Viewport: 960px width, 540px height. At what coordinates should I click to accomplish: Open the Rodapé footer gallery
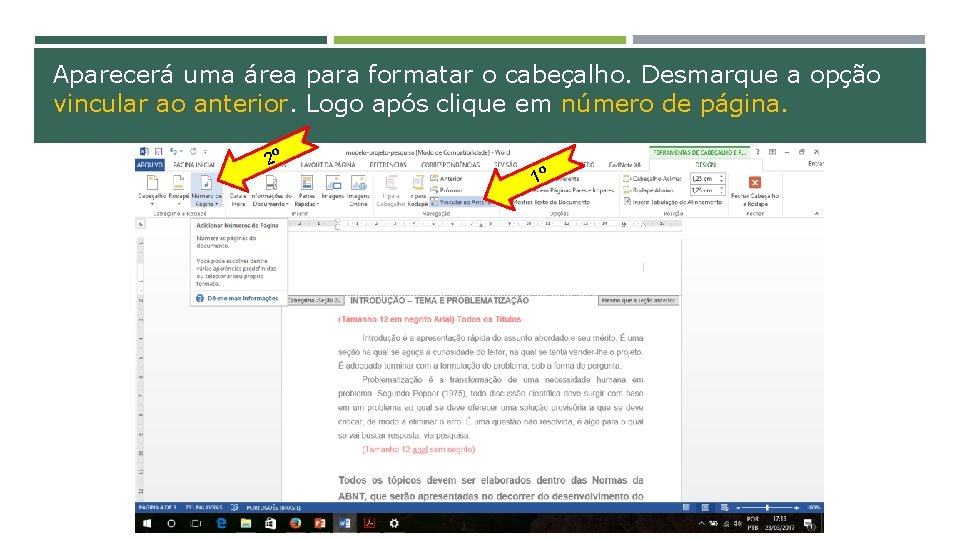point(179,189)
